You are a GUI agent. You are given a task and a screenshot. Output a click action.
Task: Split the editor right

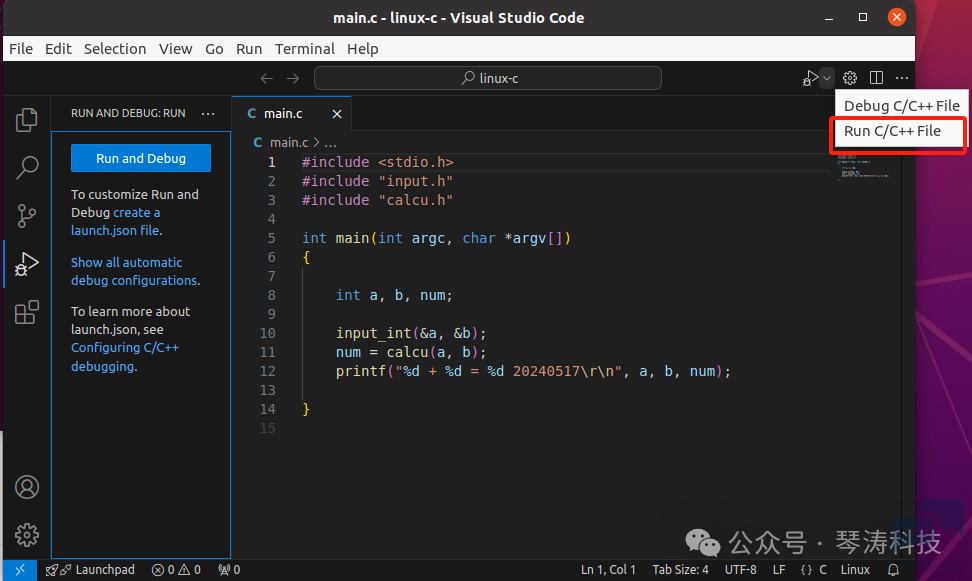[x=876, y=78]
